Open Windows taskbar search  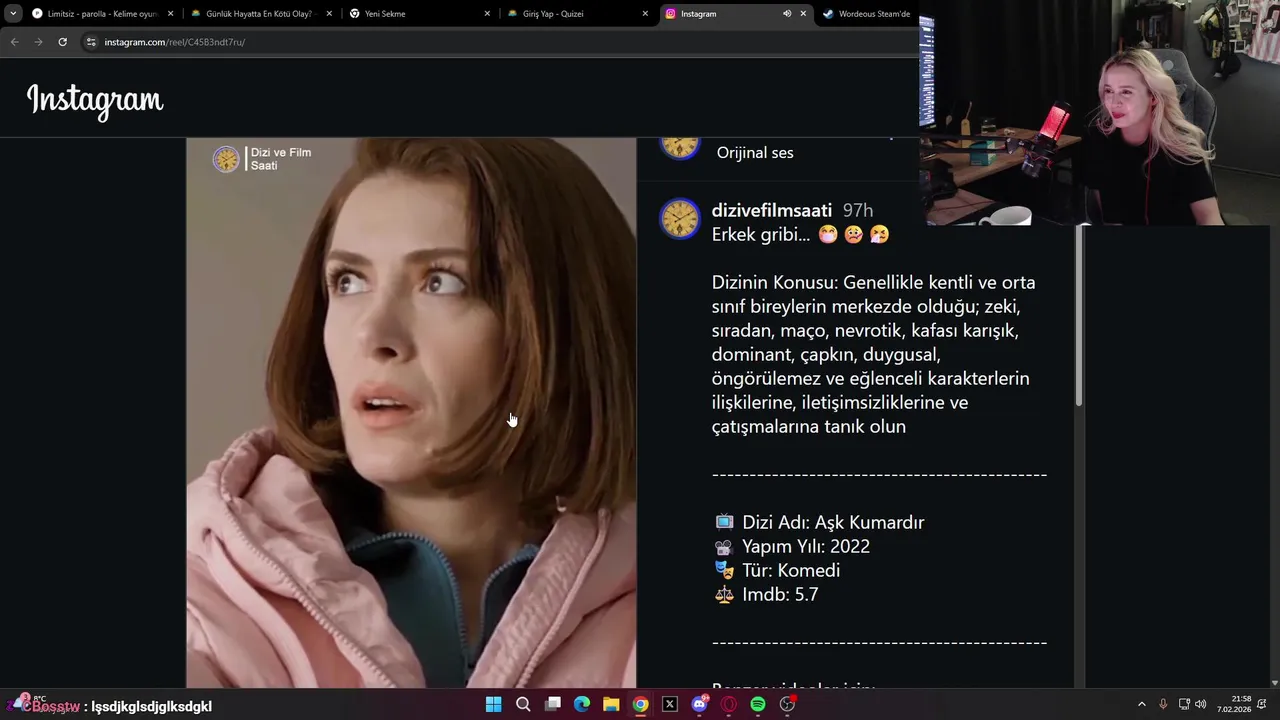(523, 704)
